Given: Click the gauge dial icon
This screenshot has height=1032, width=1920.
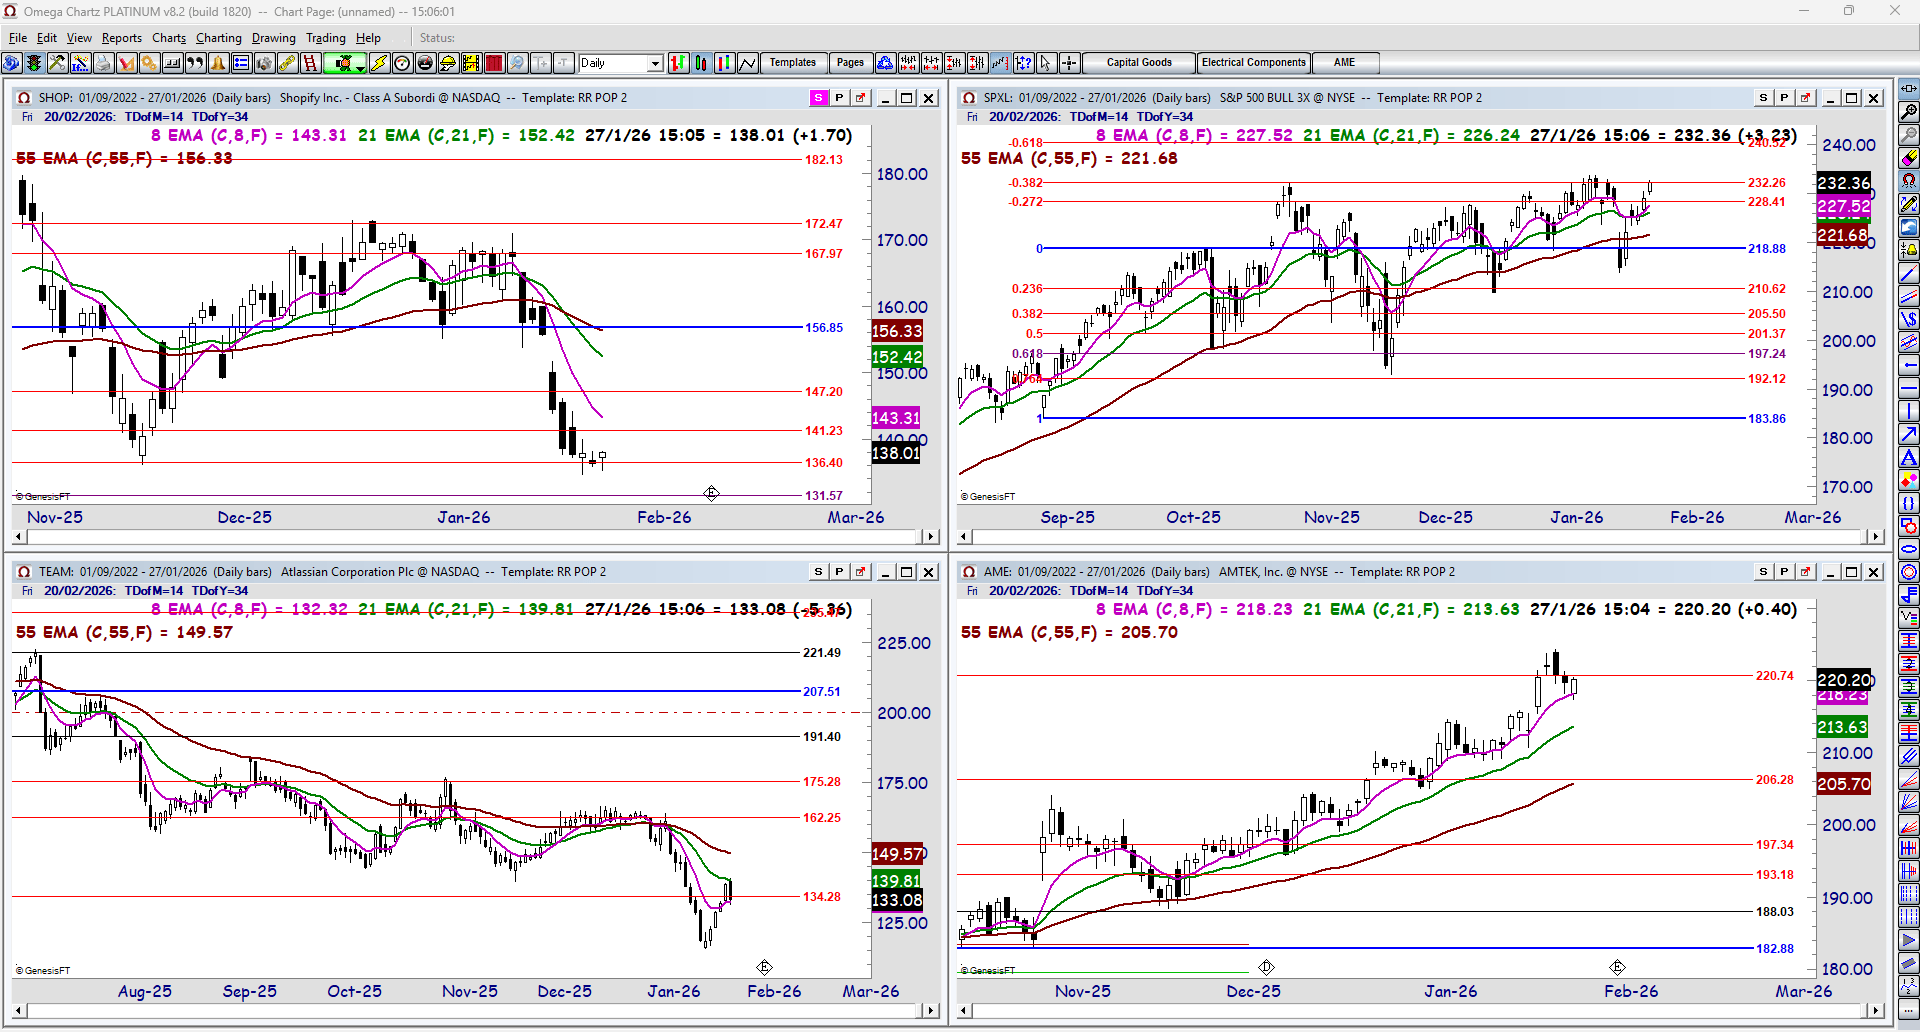Looking at the screenshot, I should click(x=402, y=63).
